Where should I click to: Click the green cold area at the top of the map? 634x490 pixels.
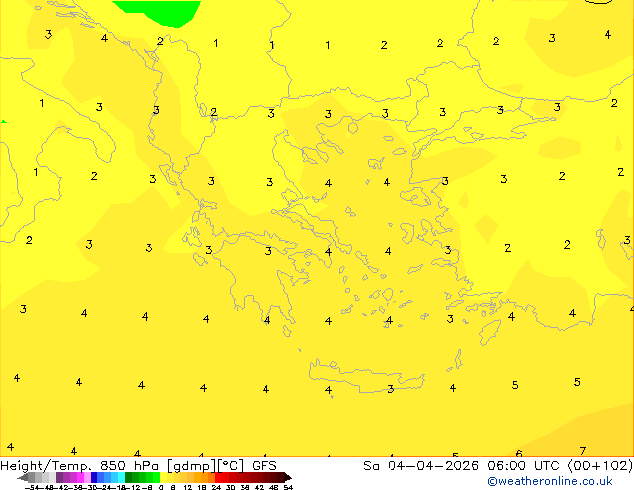coord(162,12)
